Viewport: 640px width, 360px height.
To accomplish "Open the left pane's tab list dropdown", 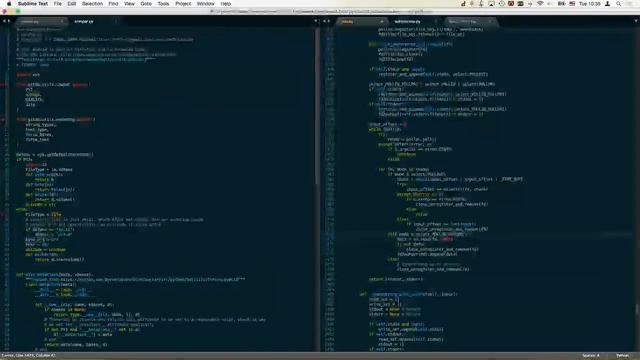I will coord(316,21).
